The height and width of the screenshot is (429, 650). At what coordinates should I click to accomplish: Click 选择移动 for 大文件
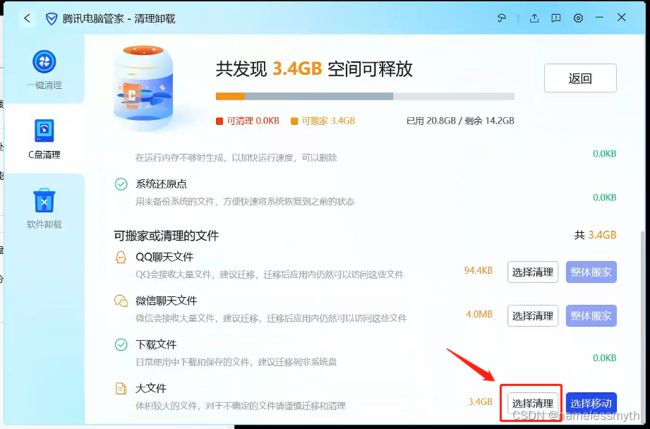coord(591,403)
